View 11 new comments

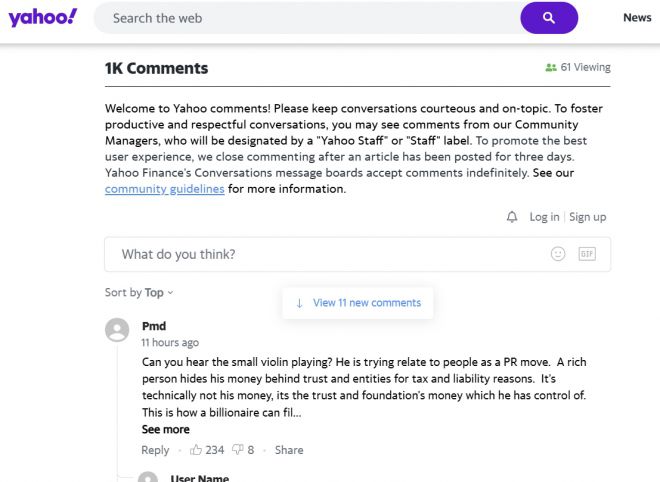coord(358,303)
